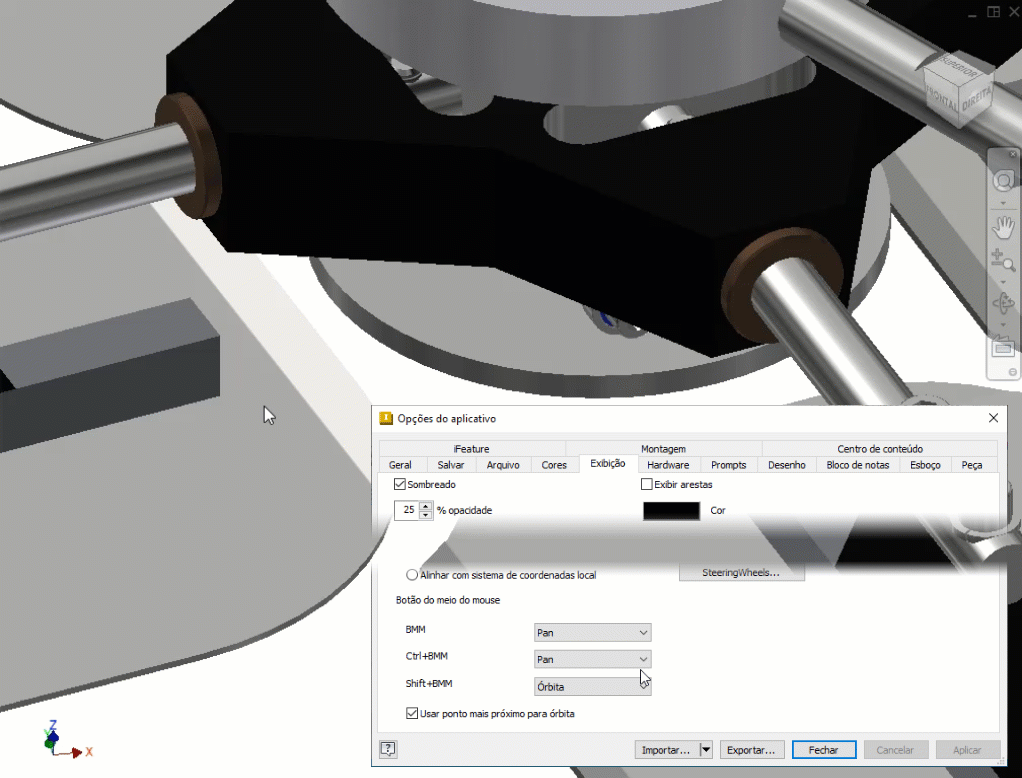The width and height of the screenshot is (1022, 778).
Task: Open navigation bar customize menu
Action: click(x=1012, y=372)
